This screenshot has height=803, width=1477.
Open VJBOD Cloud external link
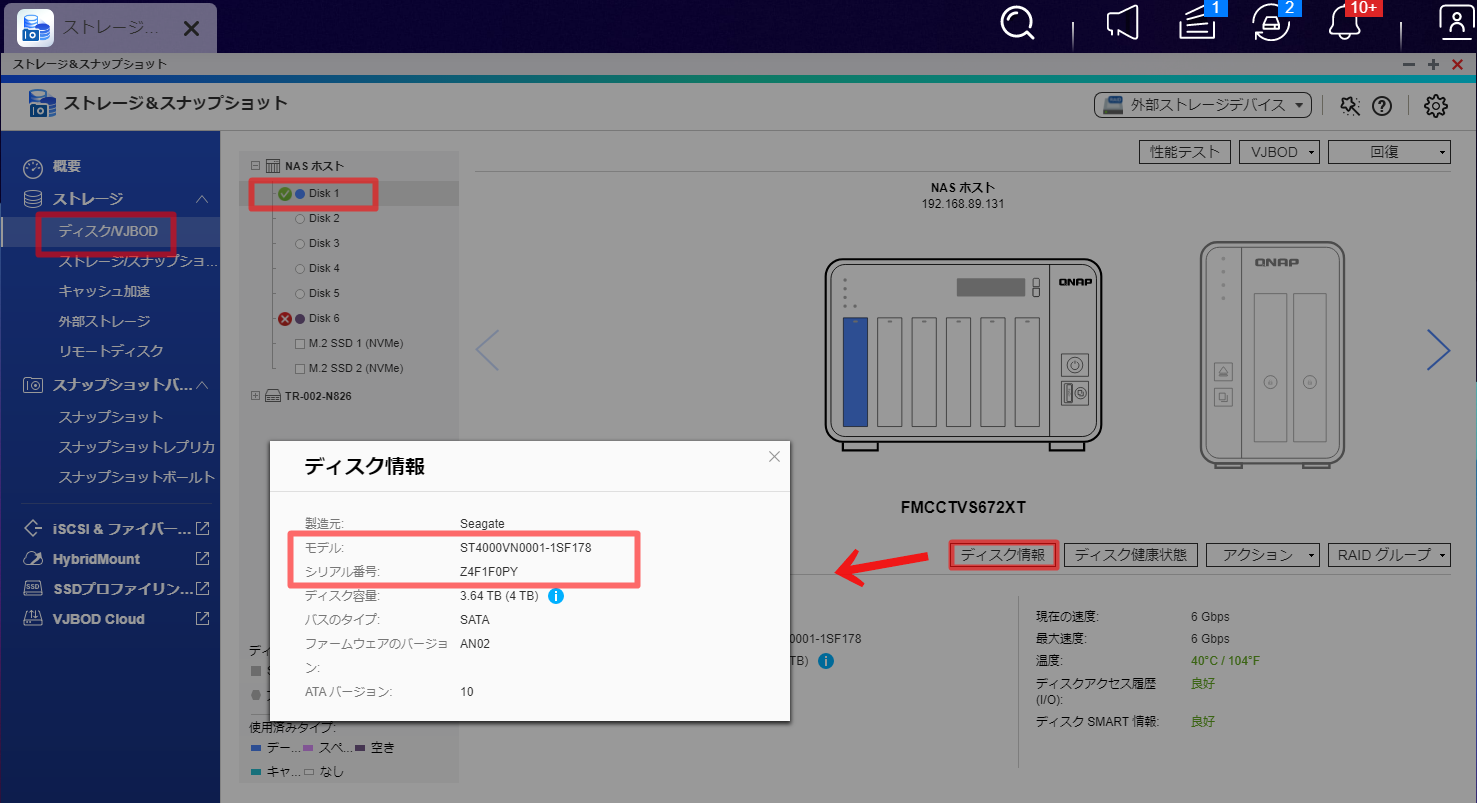pos(202,618)
